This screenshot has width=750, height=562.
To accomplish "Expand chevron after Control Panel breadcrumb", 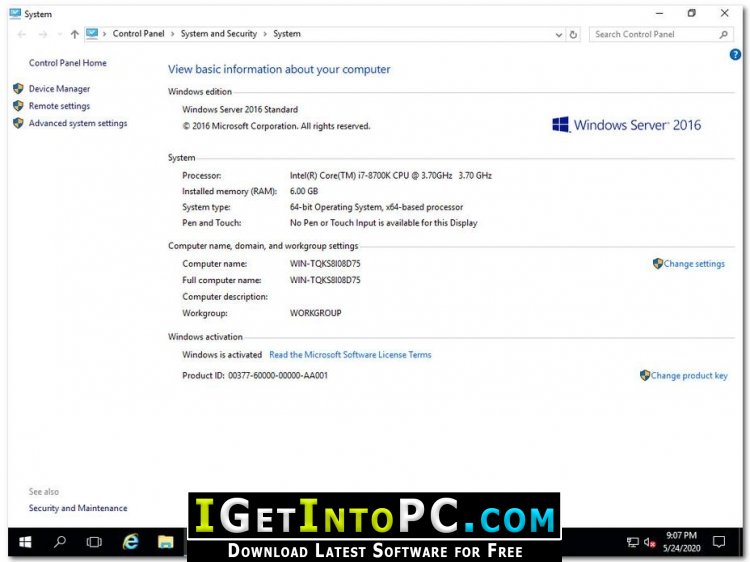I will point(173,34).
